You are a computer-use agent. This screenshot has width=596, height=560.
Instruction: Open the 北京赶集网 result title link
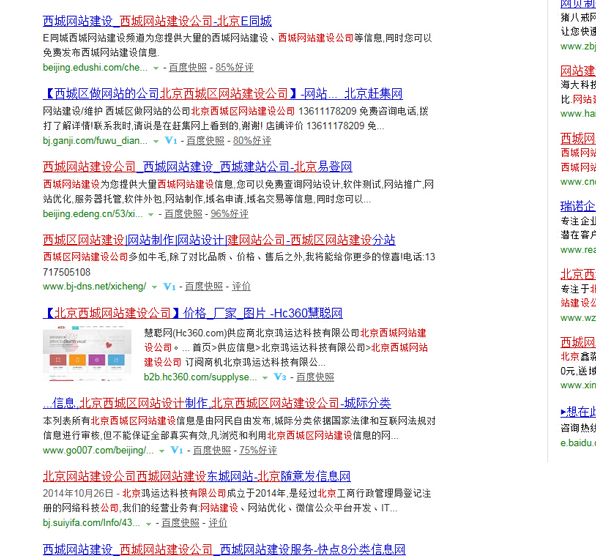[223, 94]
